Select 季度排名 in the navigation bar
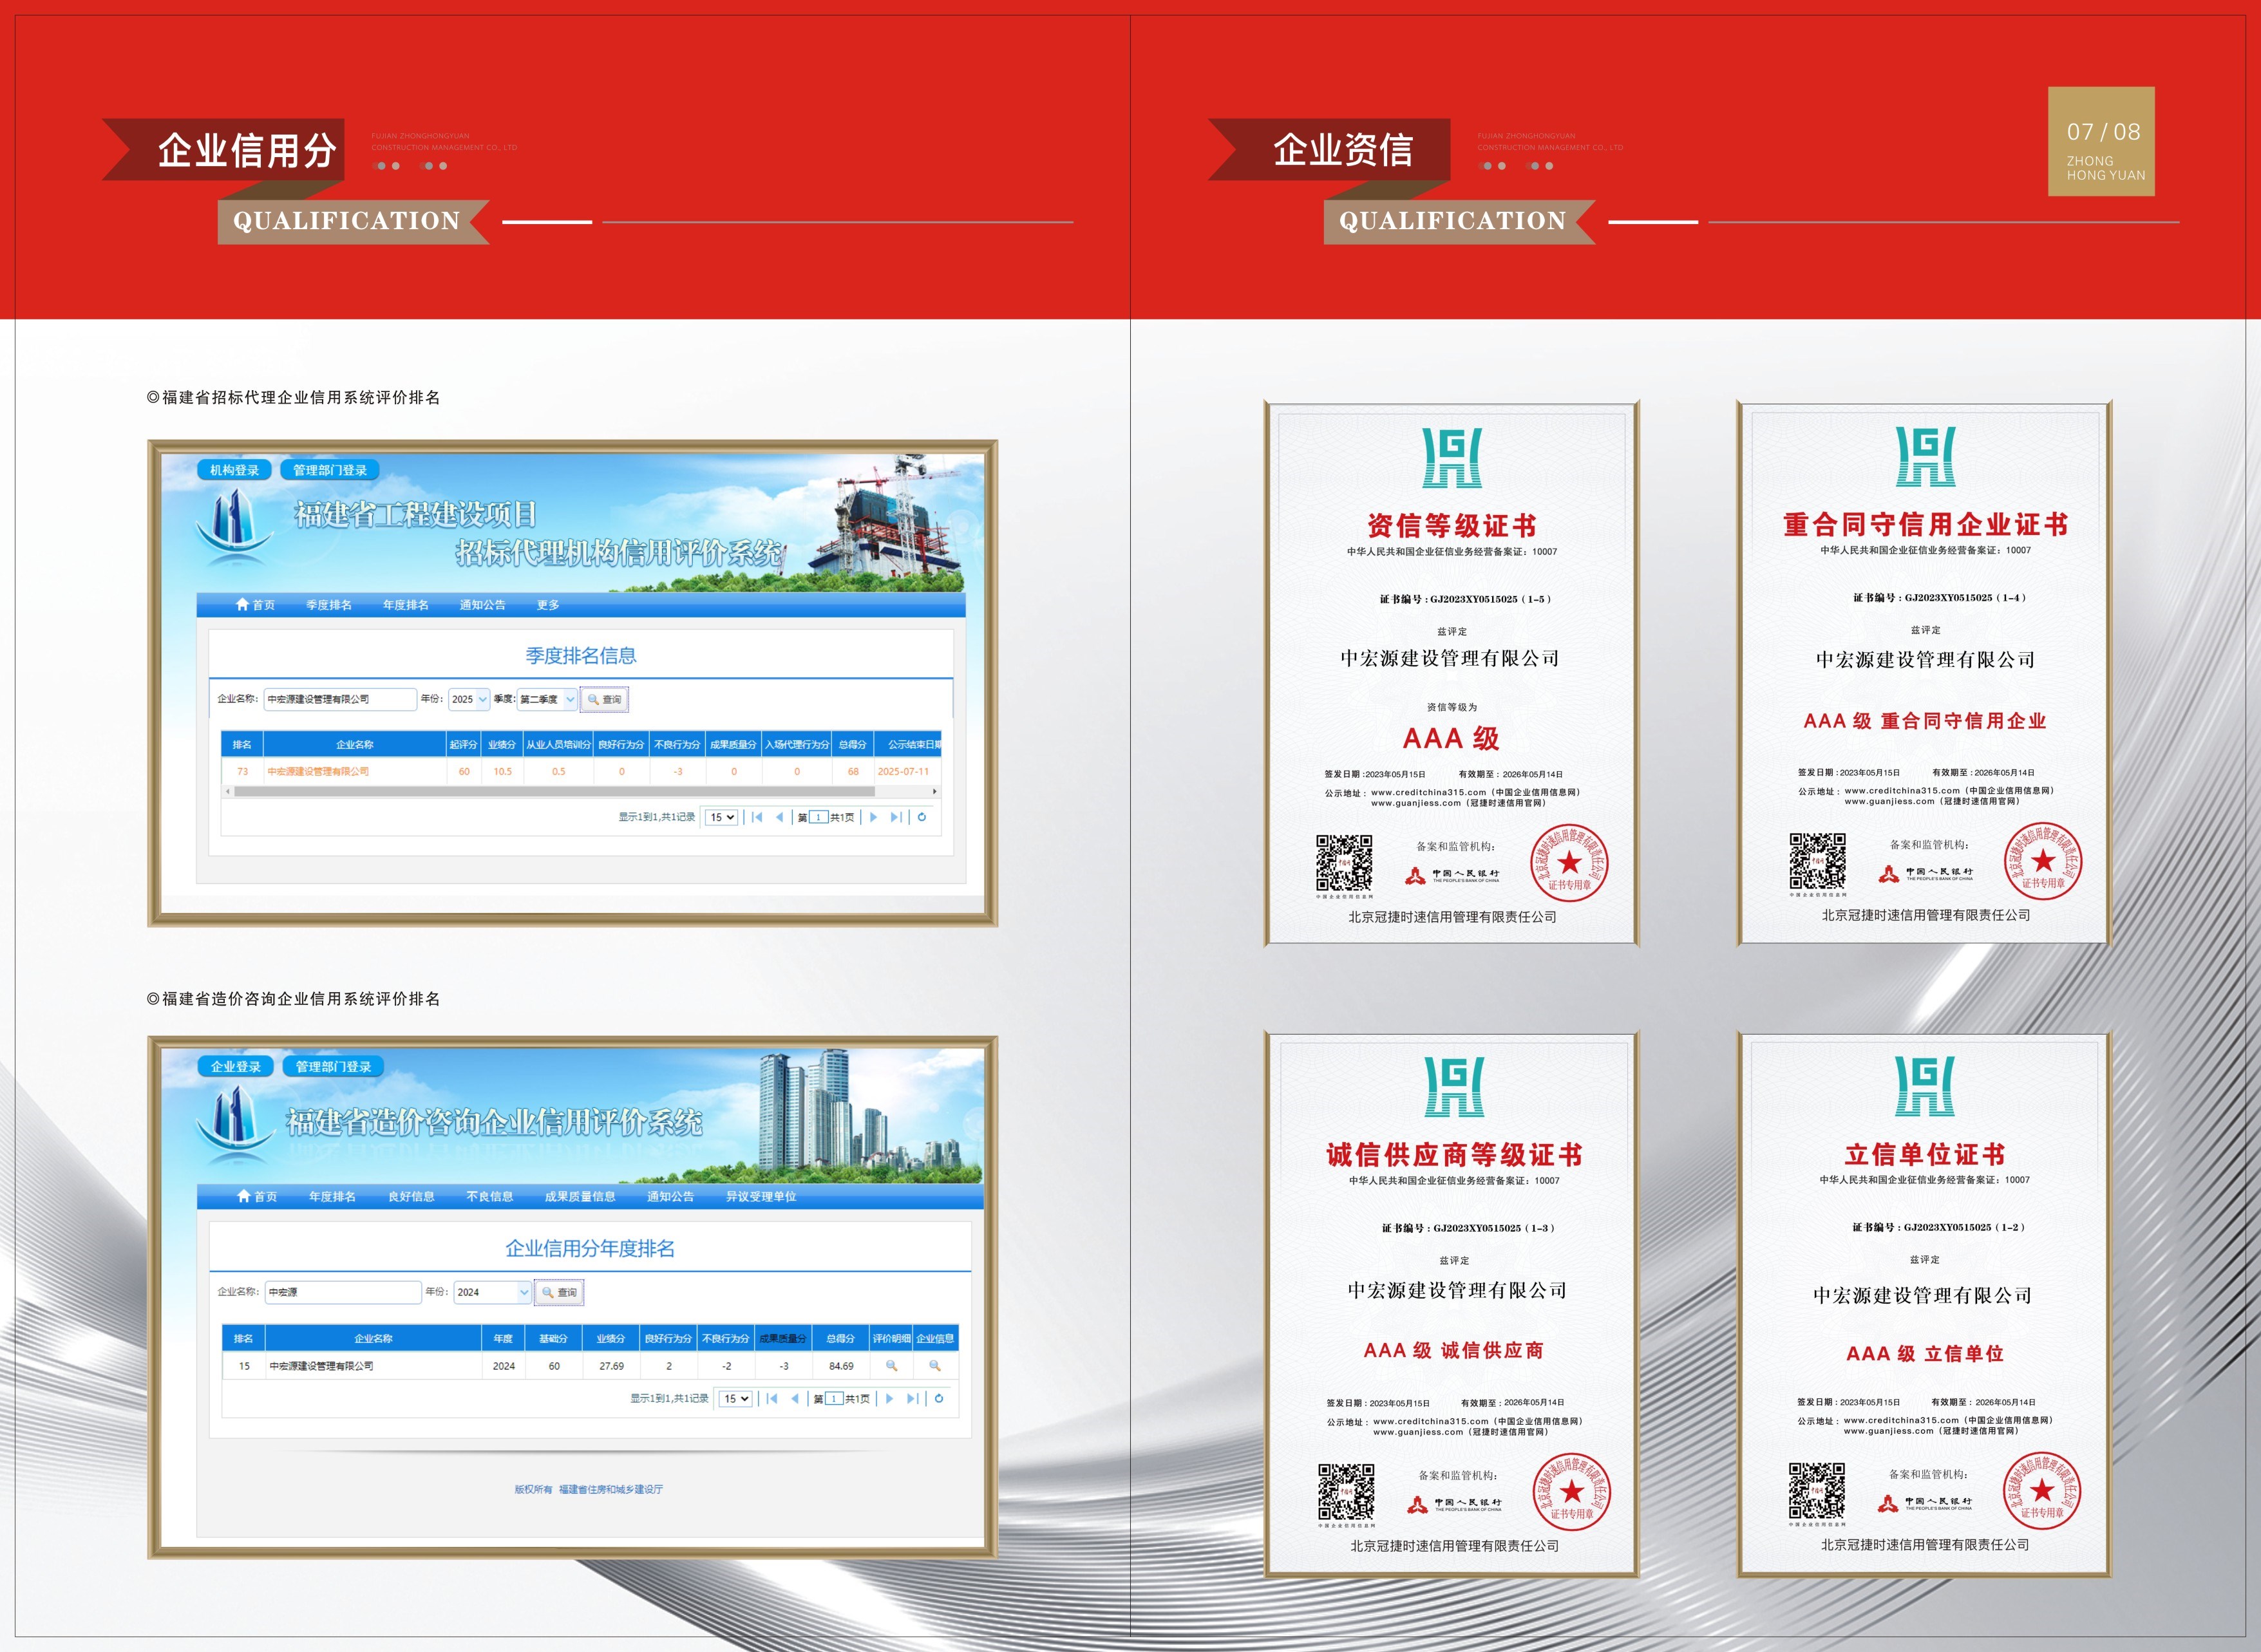The height and width of the screenshot is (1652, 2261). pyautogui.click(x=329, y=605)
